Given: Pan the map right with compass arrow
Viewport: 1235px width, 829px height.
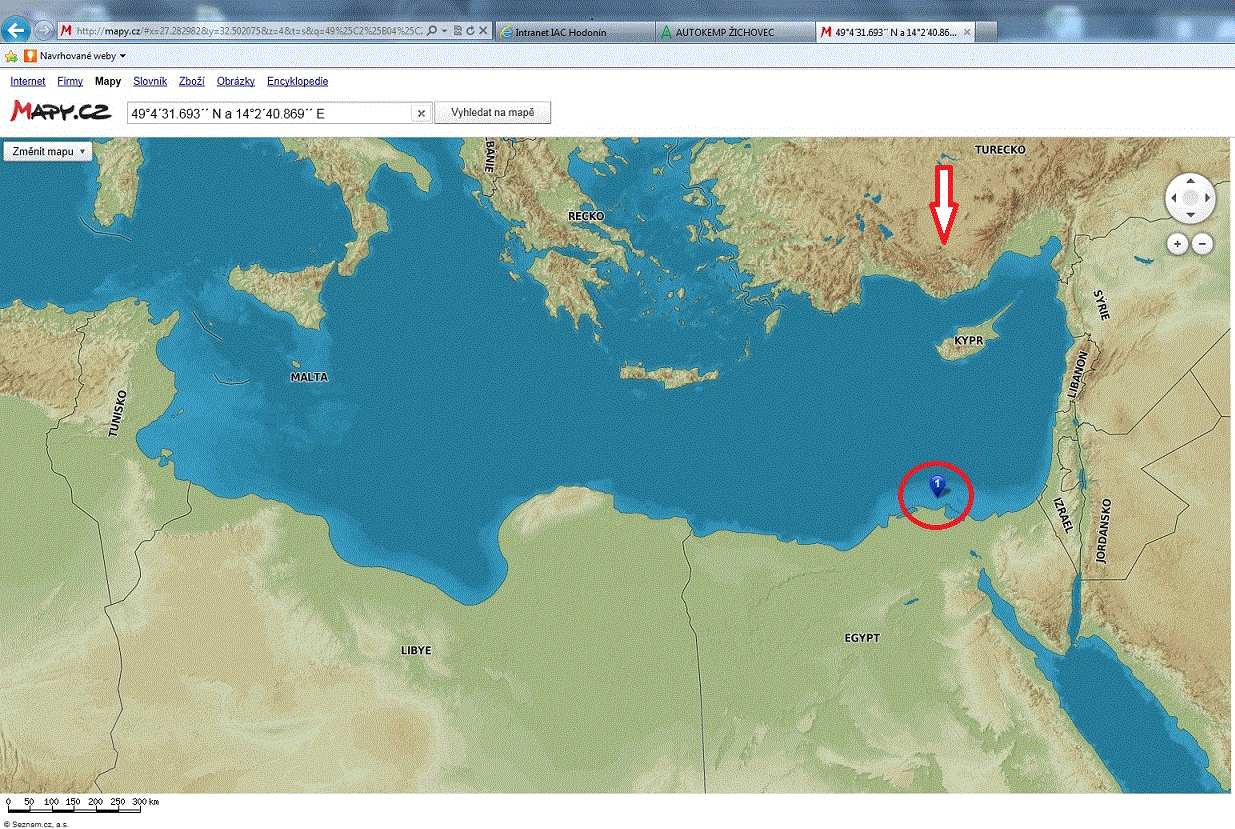Looking at the screenshot, I should (1207, 199).
